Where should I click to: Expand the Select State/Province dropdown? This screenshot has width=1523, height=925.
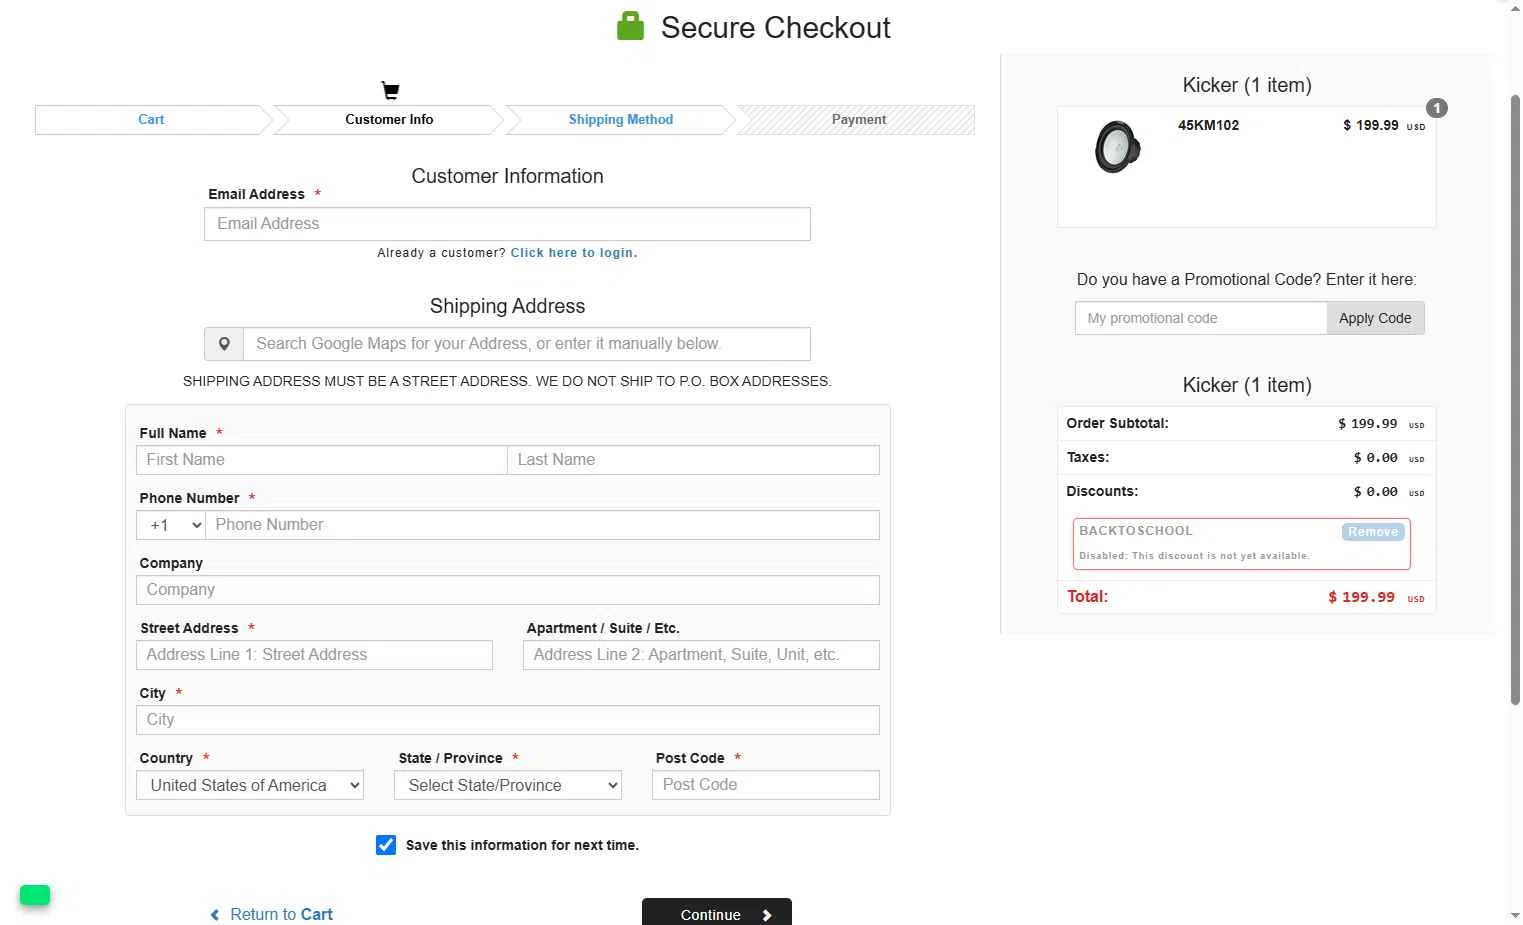coord(508,785)
